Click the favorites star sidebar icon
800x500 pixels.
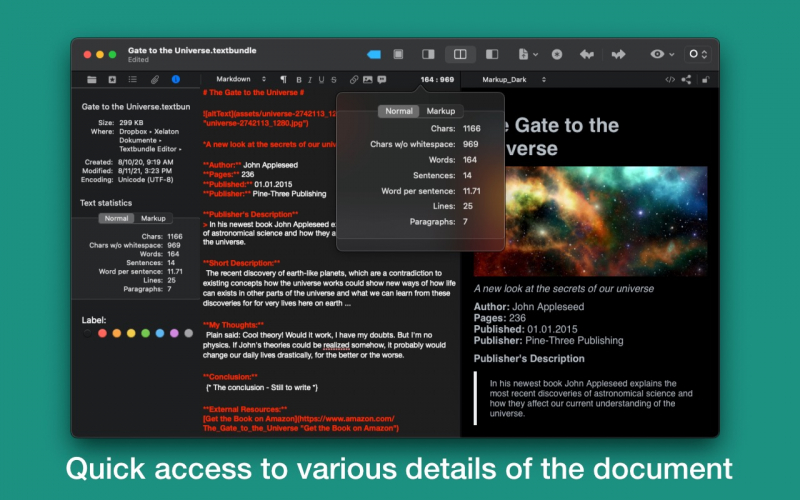[x=112, y=79]
